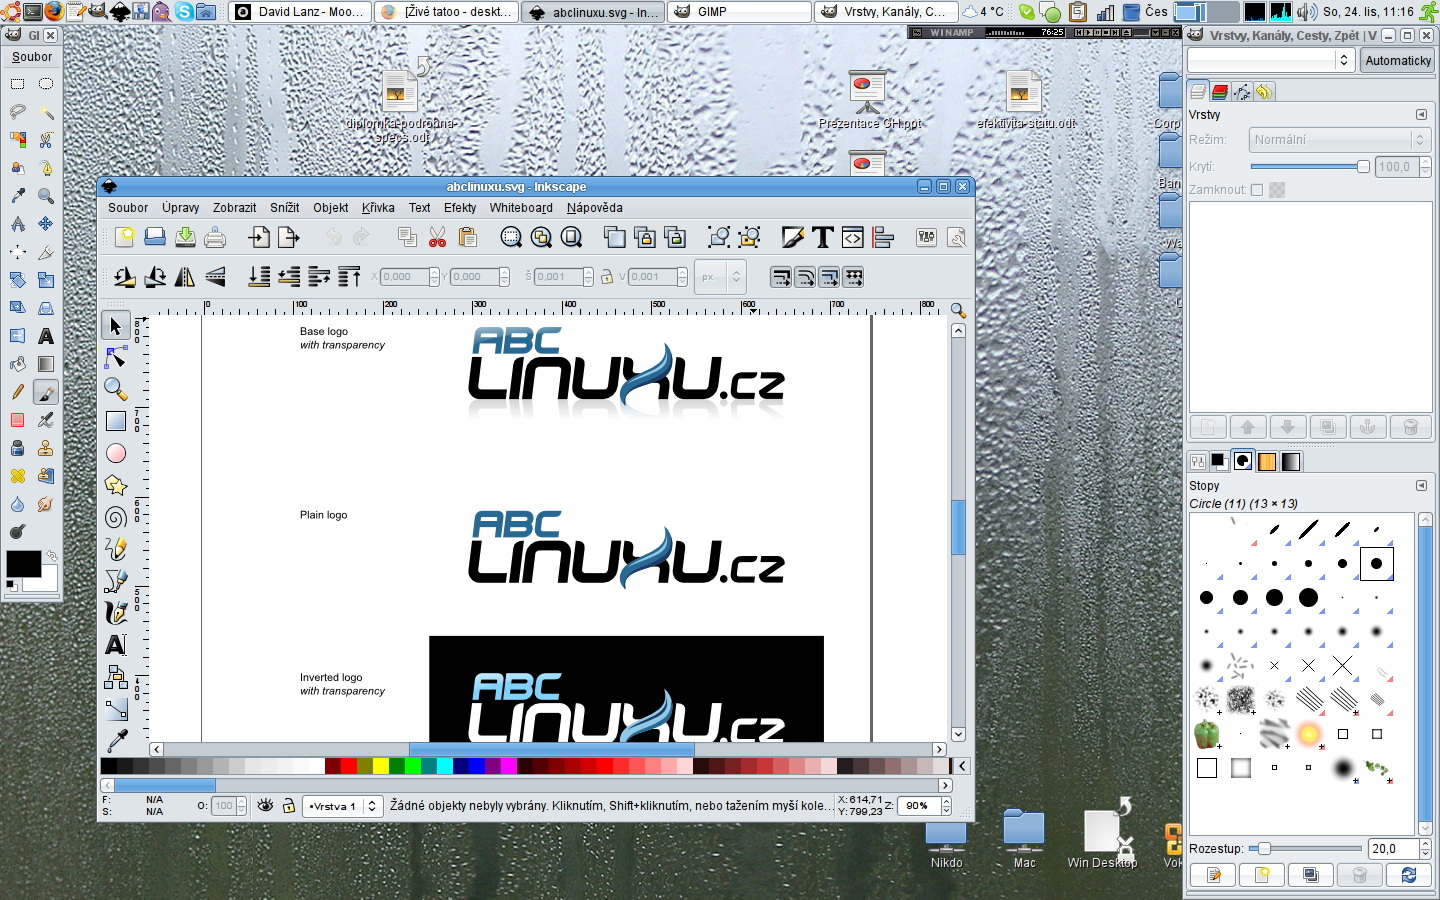Screen dimensions: 1440x900
Task: Open the XML editor icon
Action: [x=853, y=237]
